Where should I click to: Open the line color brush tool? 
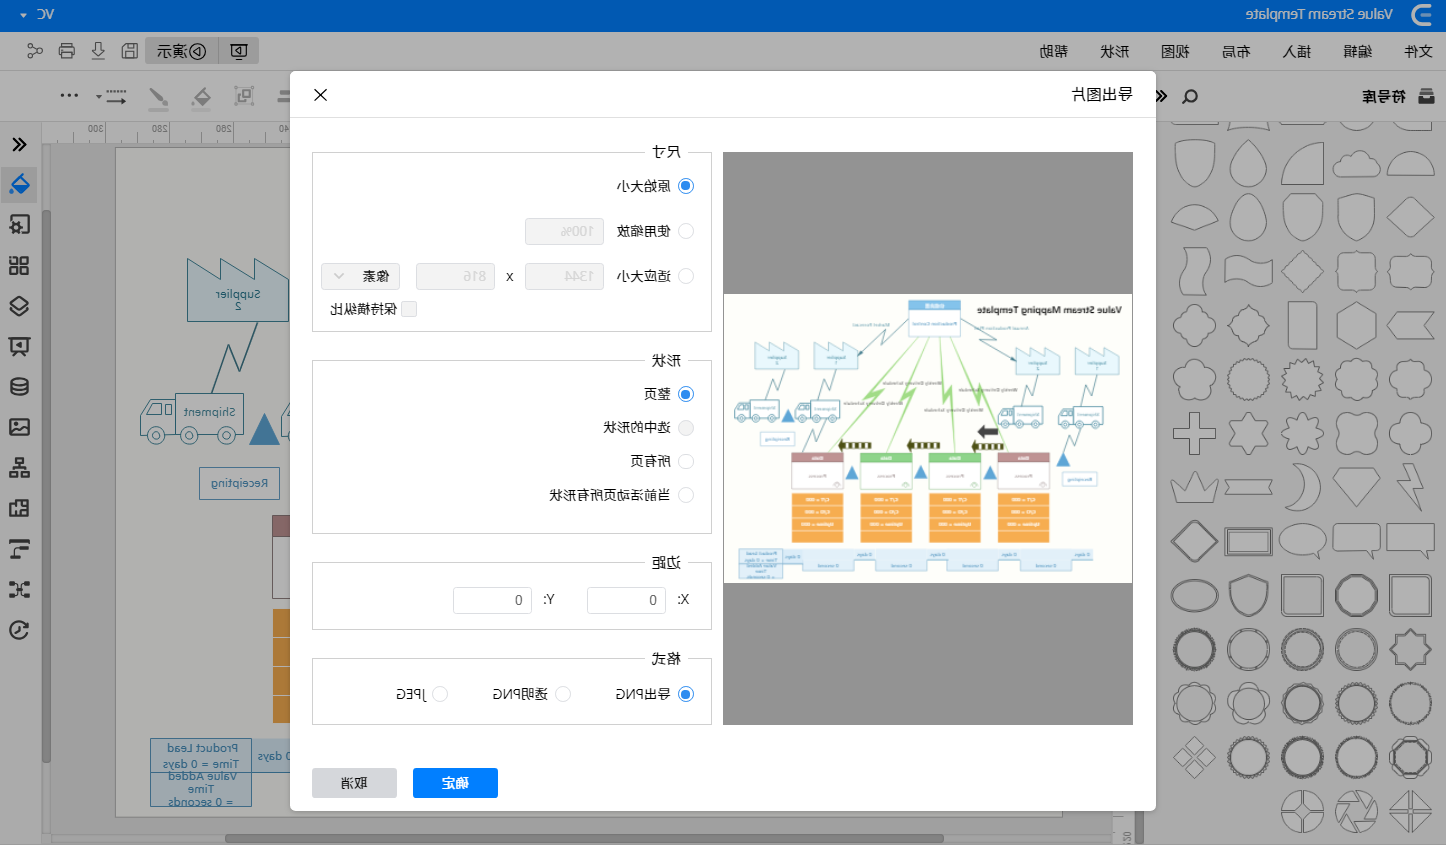(158, 96)
